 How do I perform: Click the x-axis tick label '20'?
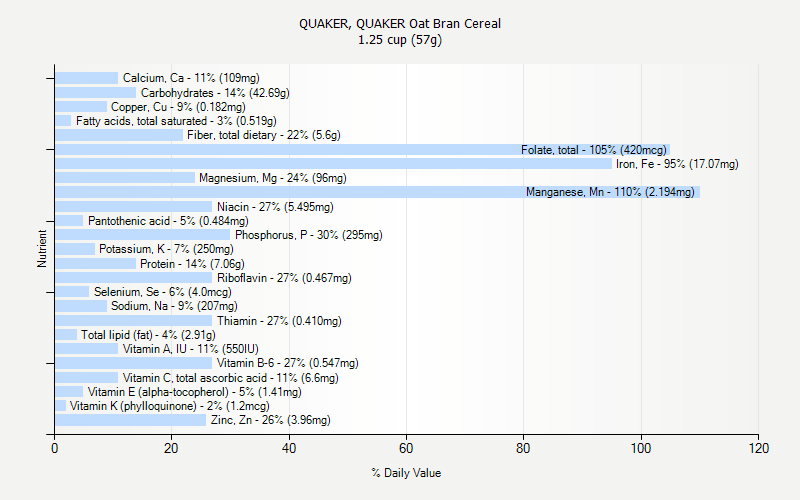tap(171, 448)
